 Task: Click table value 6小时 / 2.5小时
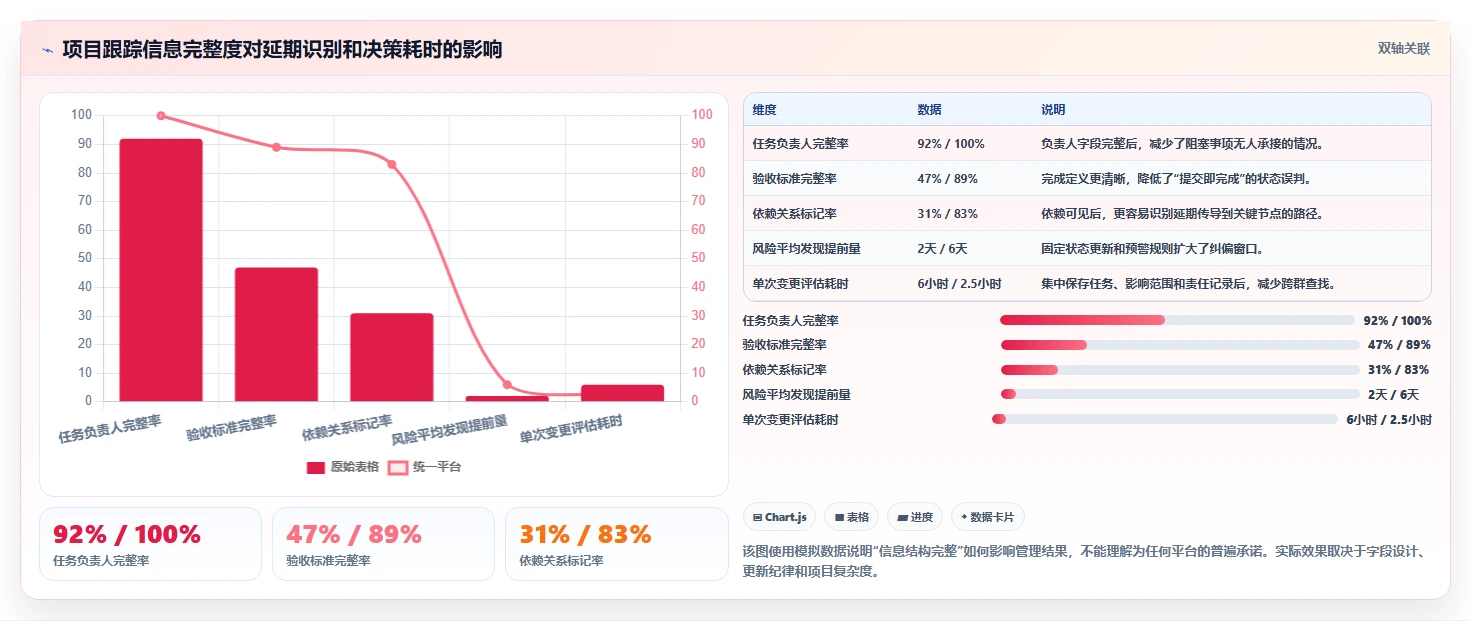point(959,284)
